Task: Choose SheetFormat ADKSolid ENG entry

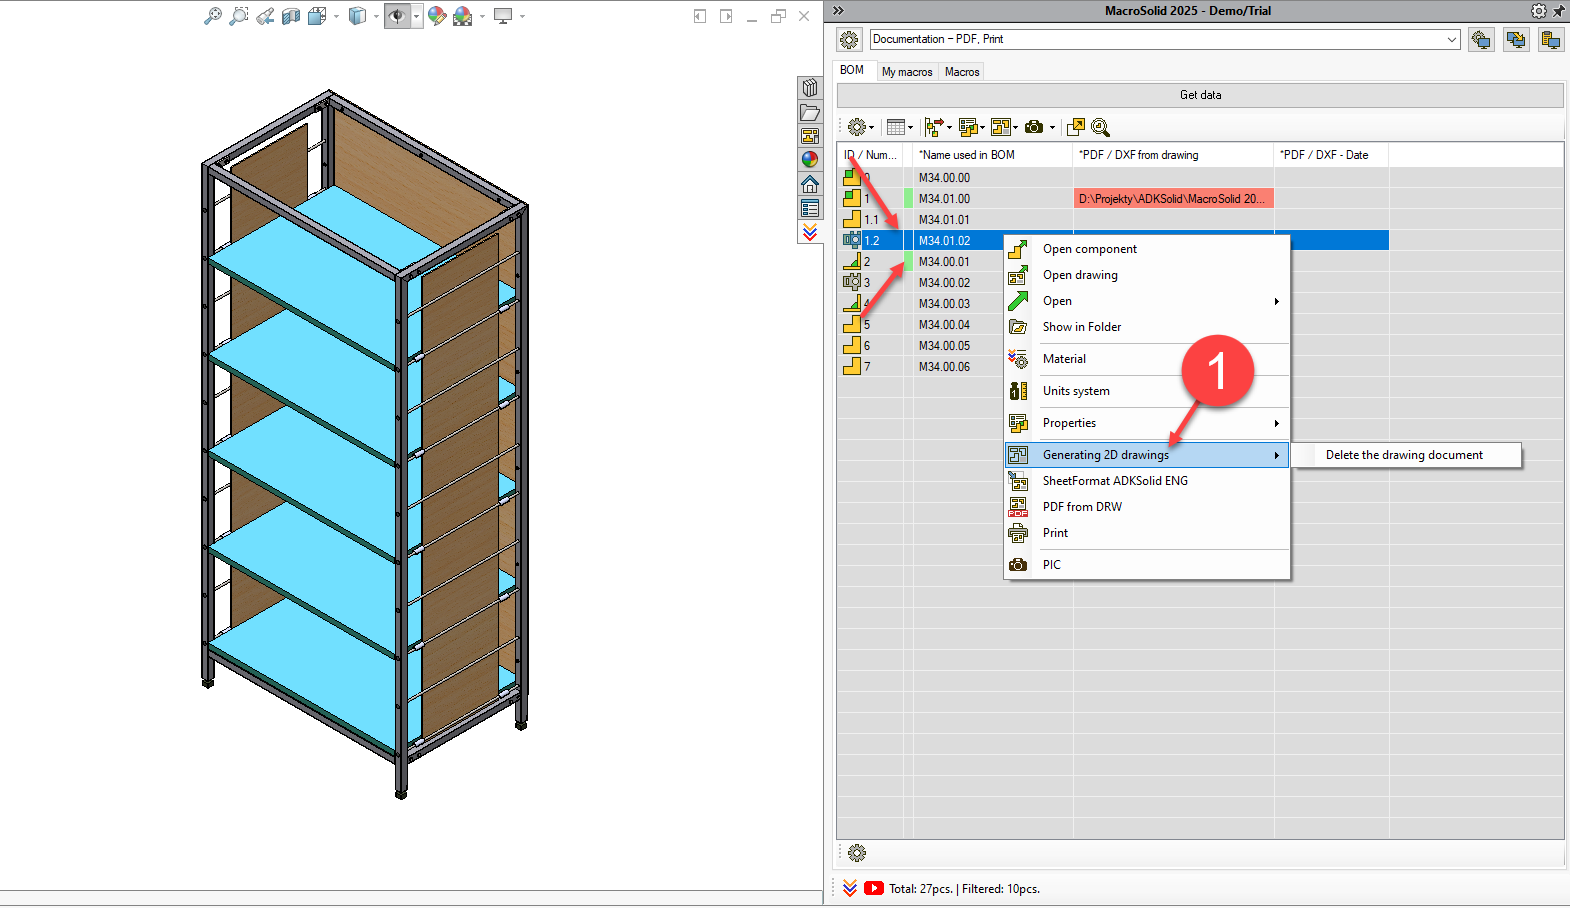Action: tap(1147, 481)
